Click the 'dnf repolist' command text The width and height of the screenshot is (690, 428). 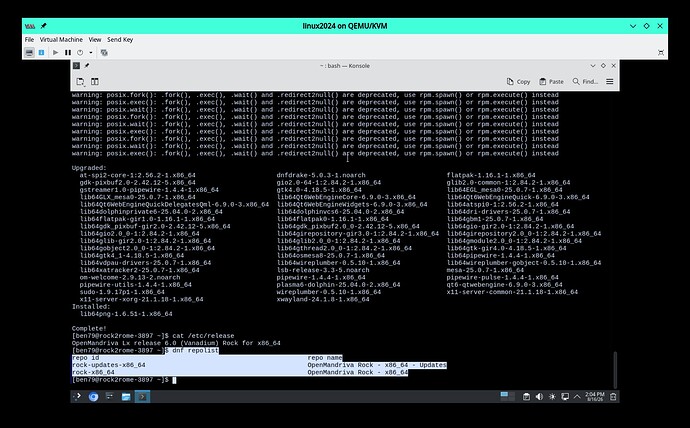[x=195, y=350]
